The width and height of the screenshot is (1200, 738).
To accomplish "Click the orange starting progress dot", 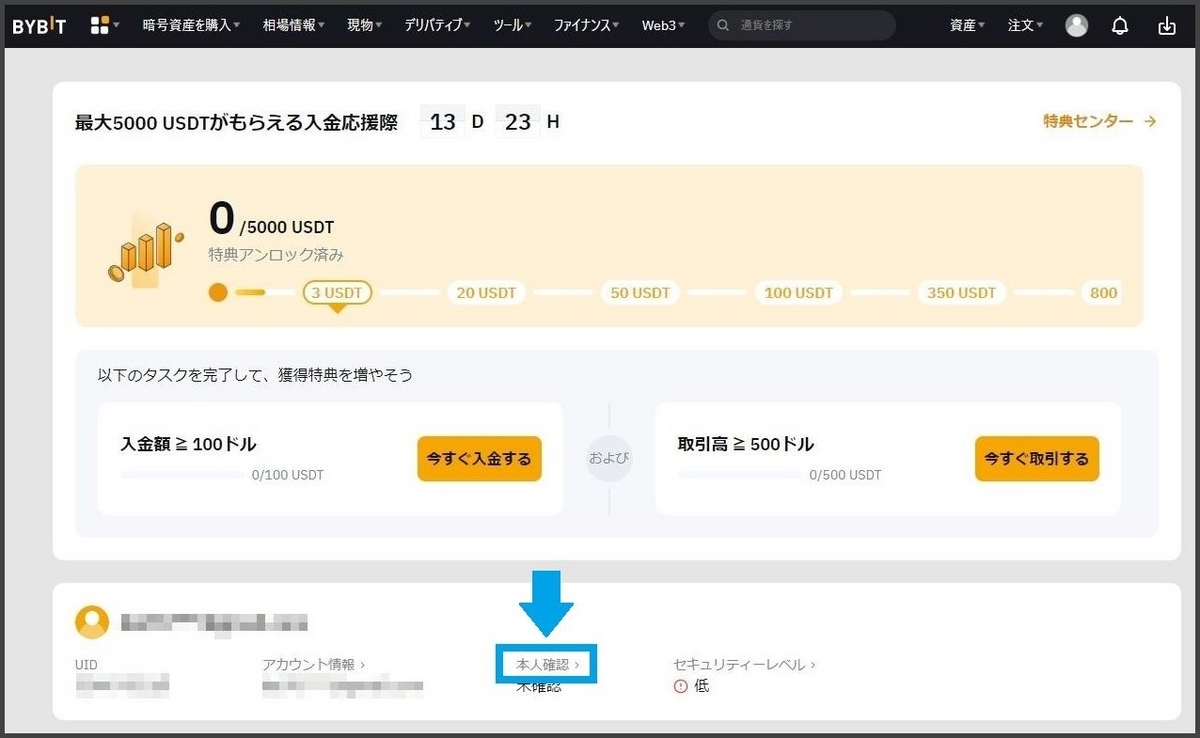I will tap(219, 293).
